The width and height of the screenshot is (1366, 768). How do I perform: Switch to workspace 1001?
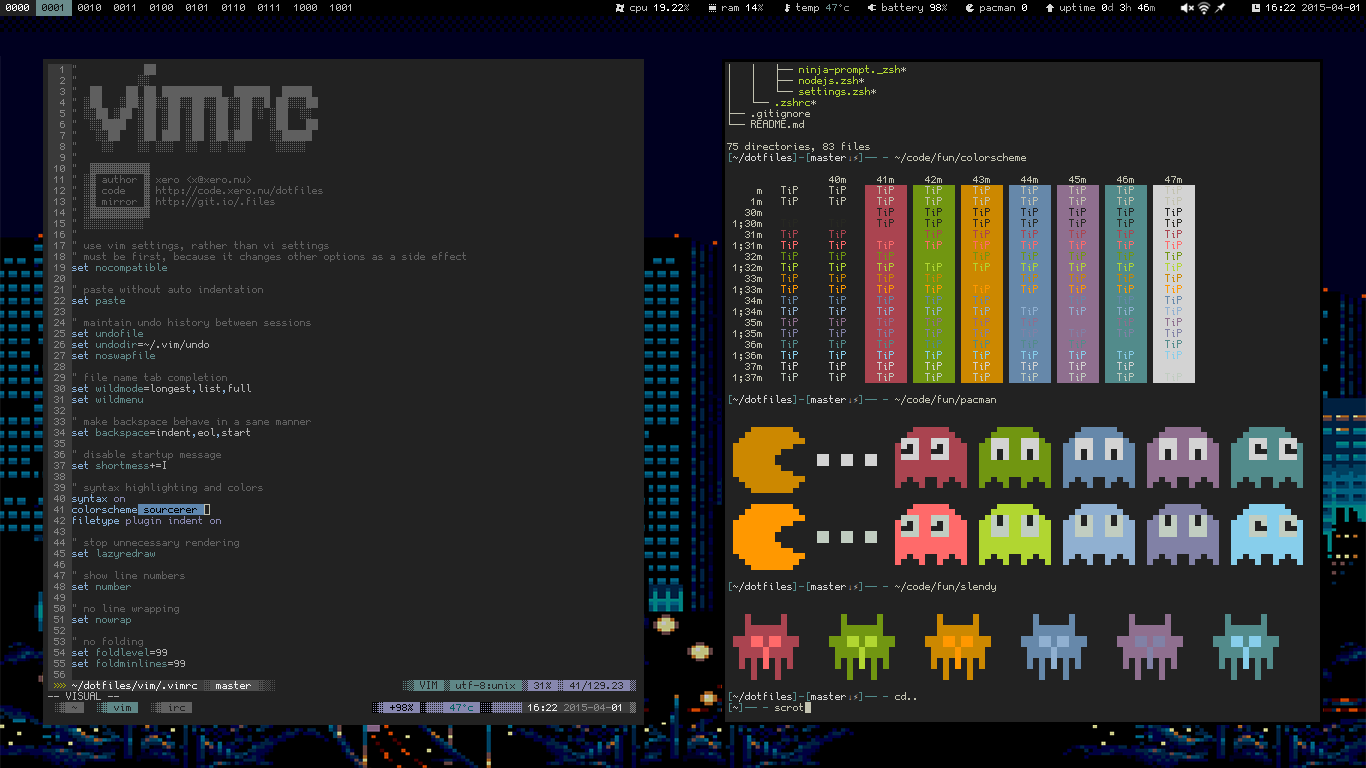[342, 8]
